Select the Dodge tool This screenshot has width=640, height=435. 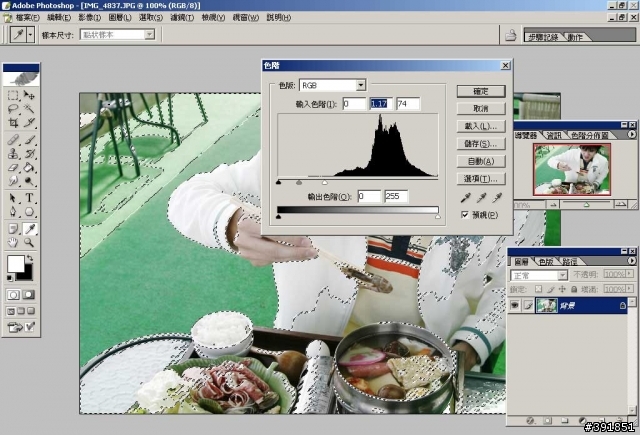coord(29,181)
